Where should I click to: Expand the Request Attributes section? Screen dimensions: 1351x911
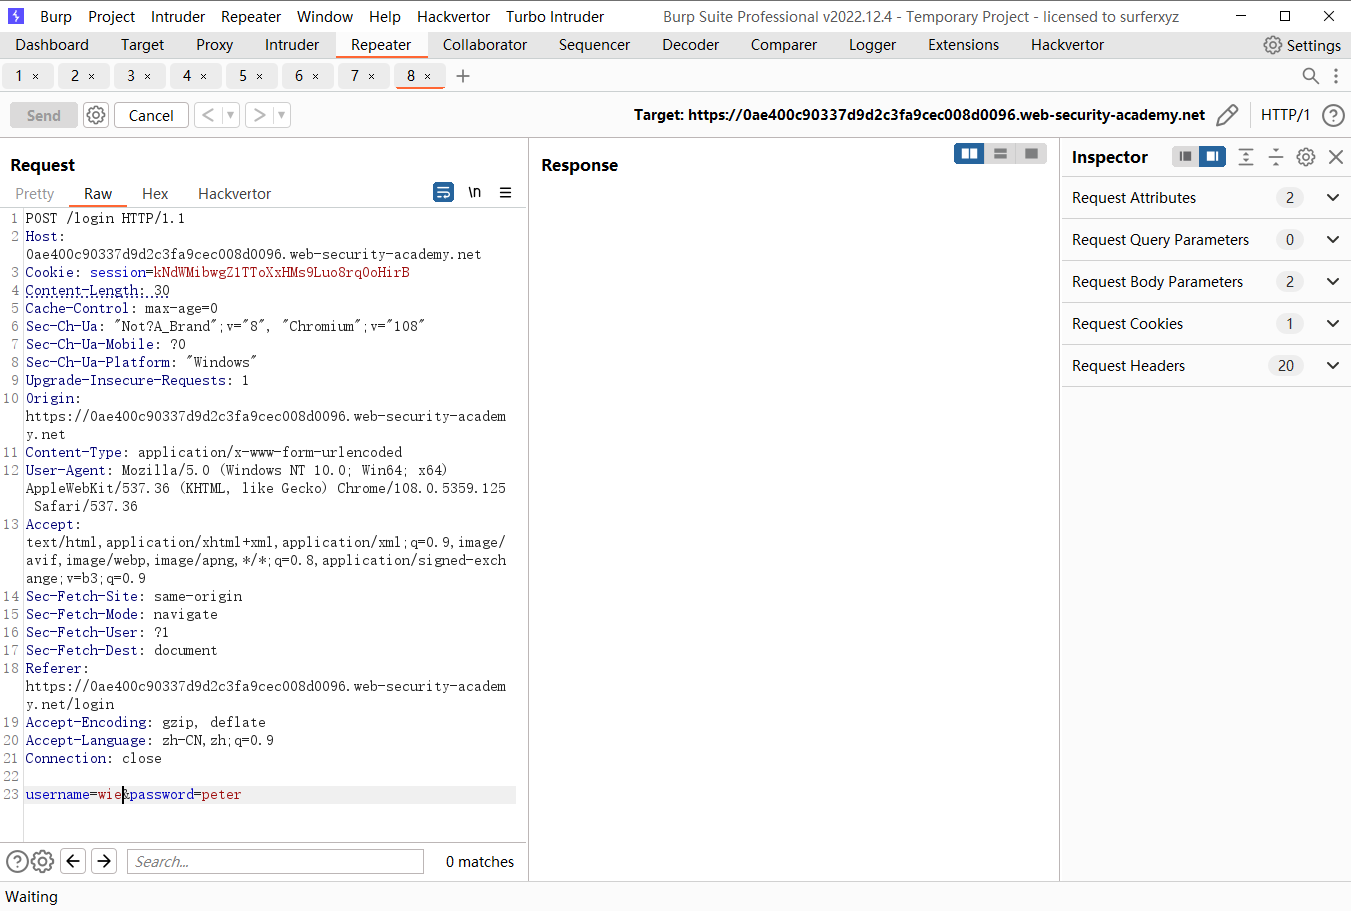(x=1333, y=198)
